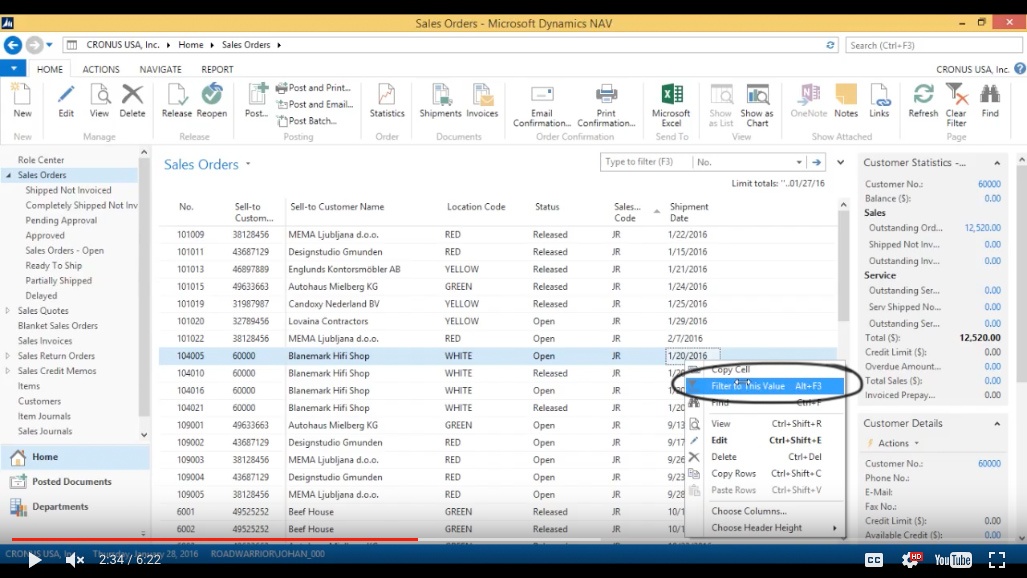Viewport: 1027px width, 578px height.
Task: Select Post and Print in ribbon
Action: pyautogui.click(x=314, y=88)
